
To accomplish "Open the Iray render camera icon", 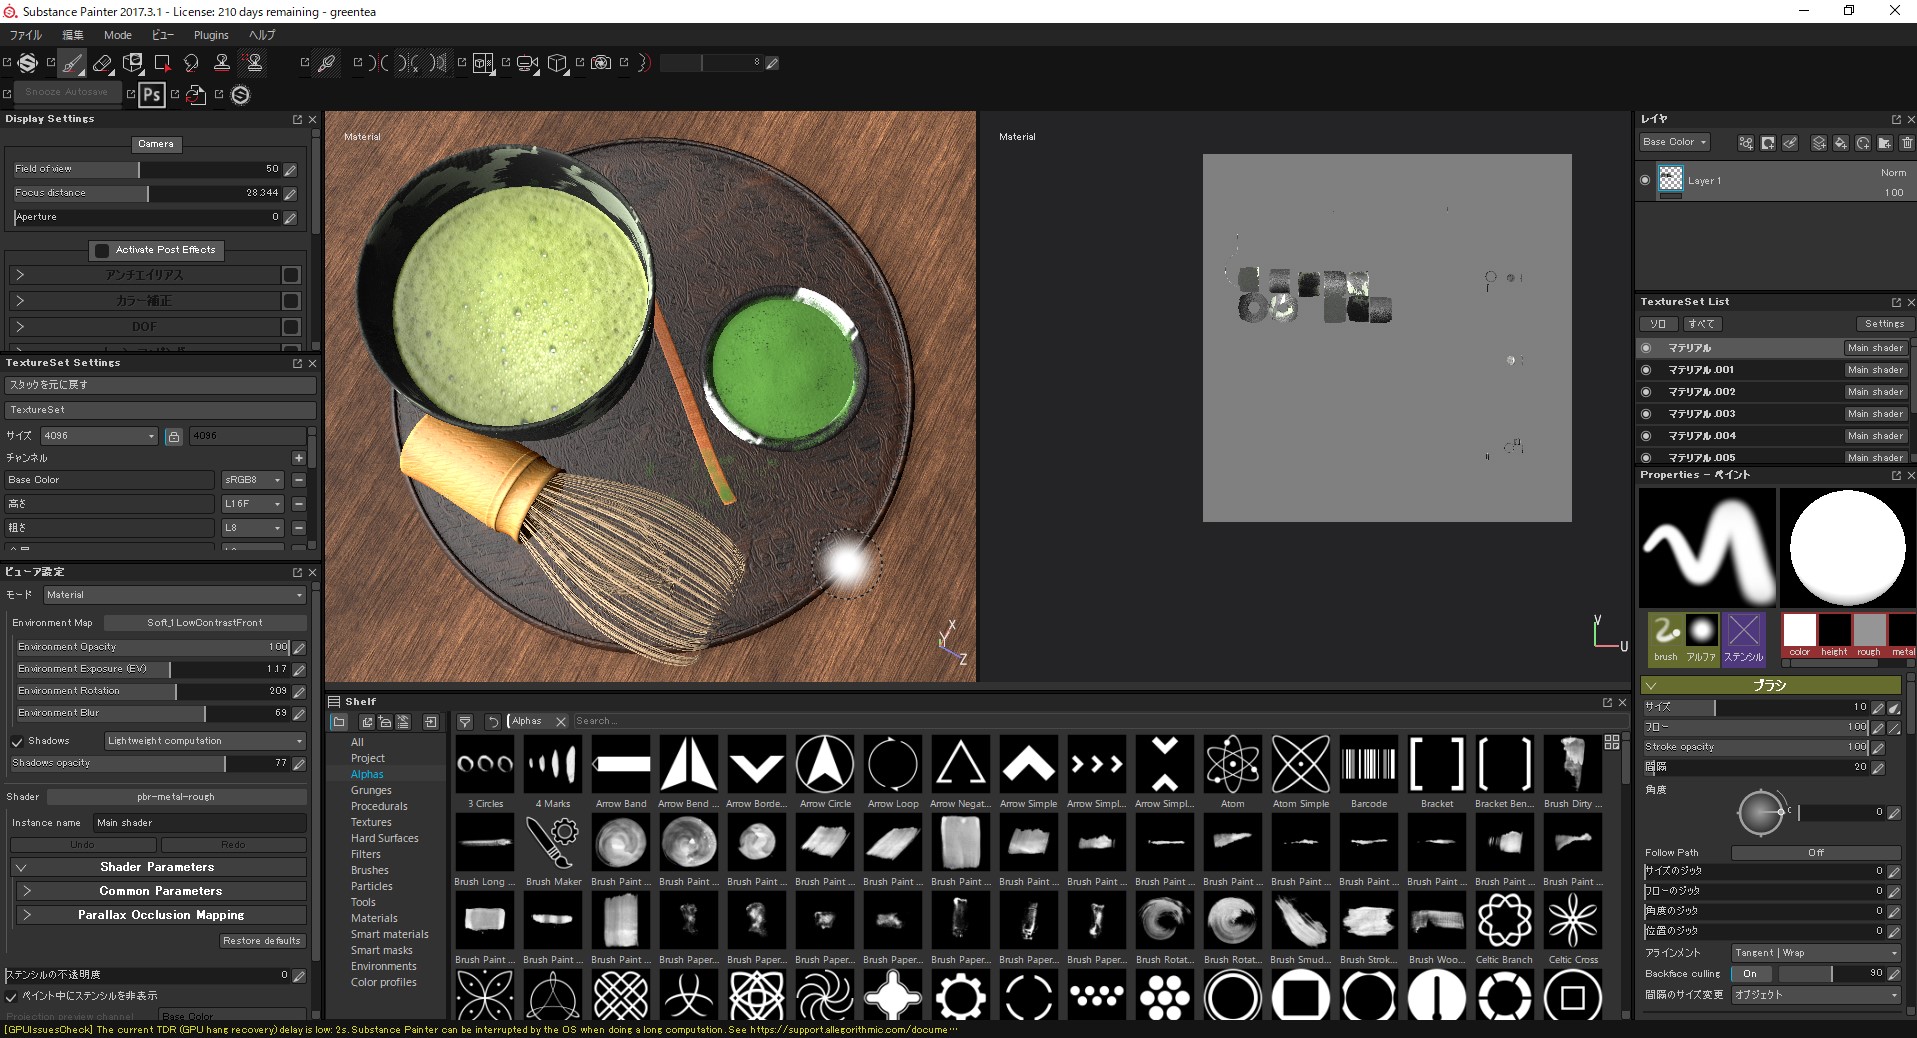I will tap(601, 63).
